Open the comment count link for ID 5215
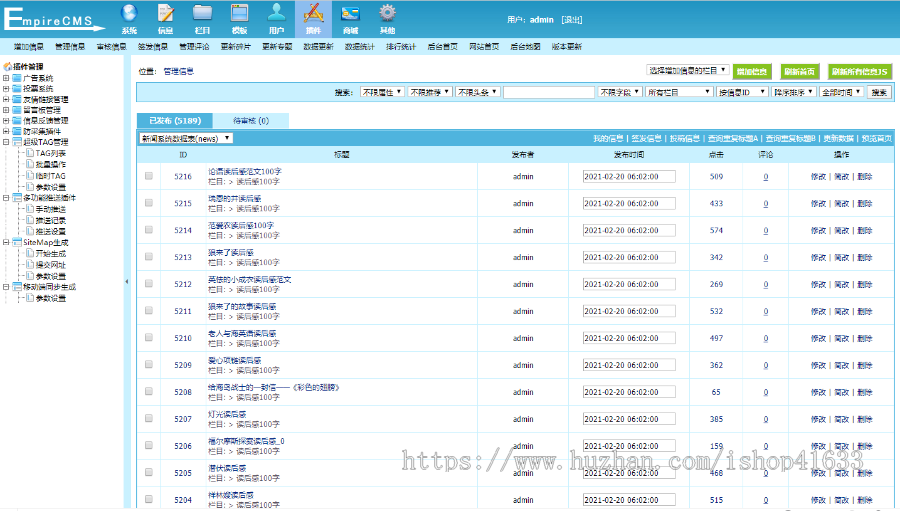900x511 pixels. [x=766, y=203]
